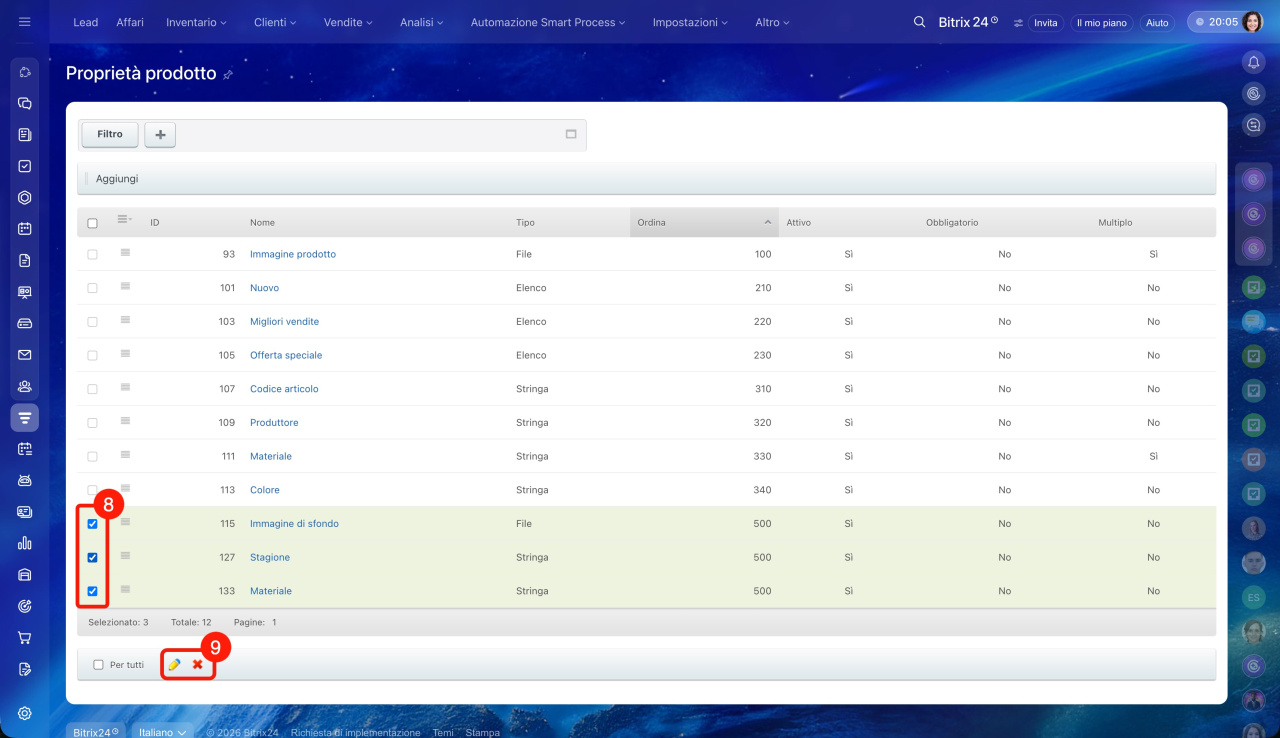
Task: Go to the Lead menu item
Action: tap(86, 22)
